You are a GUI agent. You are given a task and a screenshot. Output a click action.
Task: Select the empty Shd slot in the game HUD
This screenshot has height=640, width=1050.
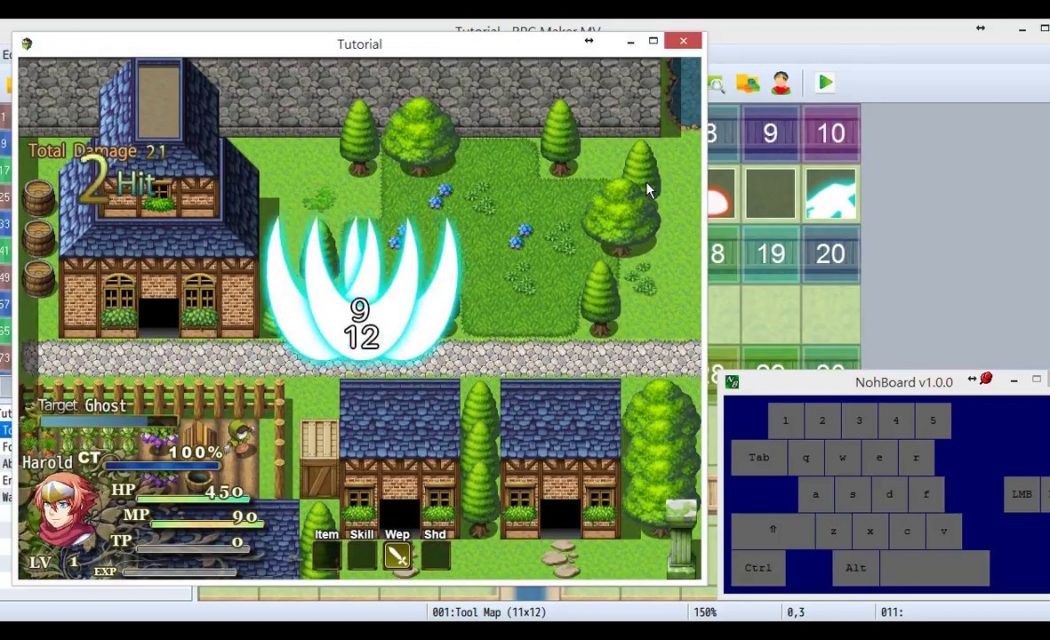point(435,556)
